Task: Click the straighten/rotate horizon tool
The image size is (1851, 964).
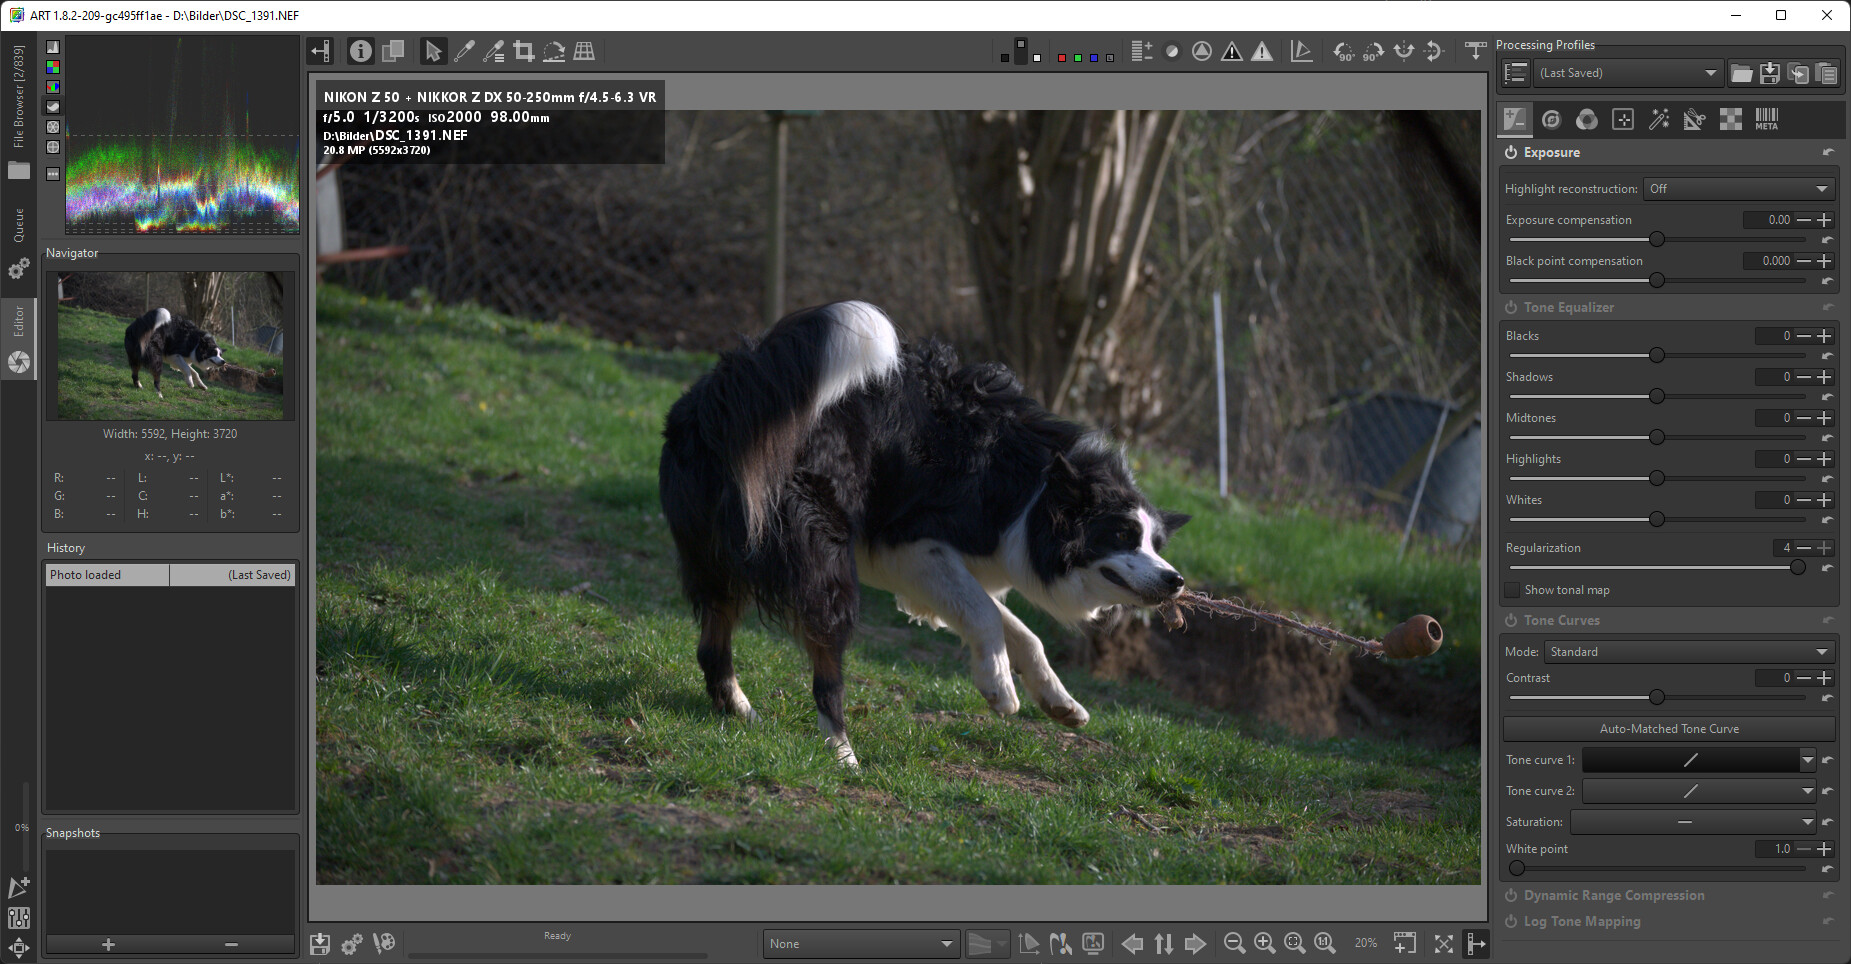Action: [554, 51]
